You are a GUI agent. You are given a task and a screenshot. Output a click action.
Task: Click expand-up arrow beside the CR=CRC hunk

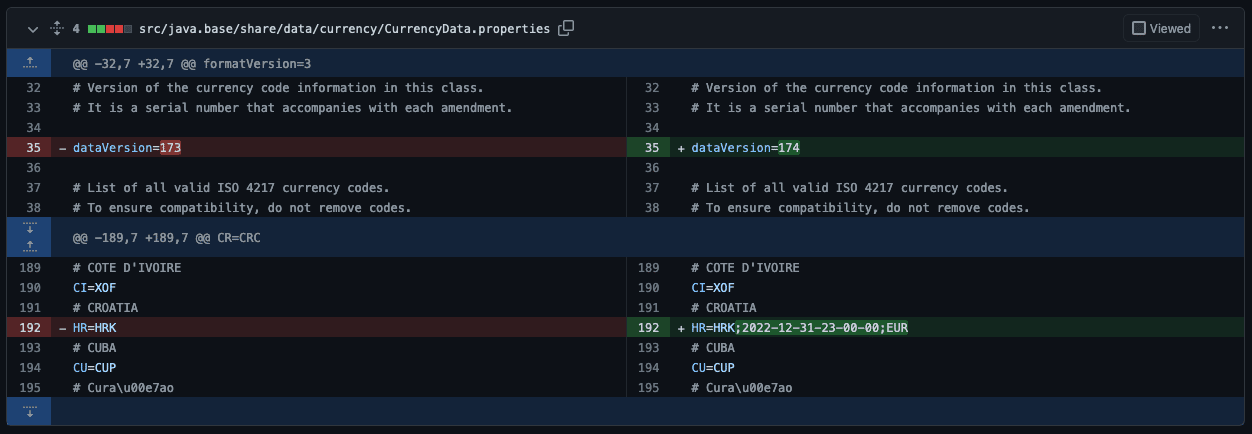click(29, 245)
